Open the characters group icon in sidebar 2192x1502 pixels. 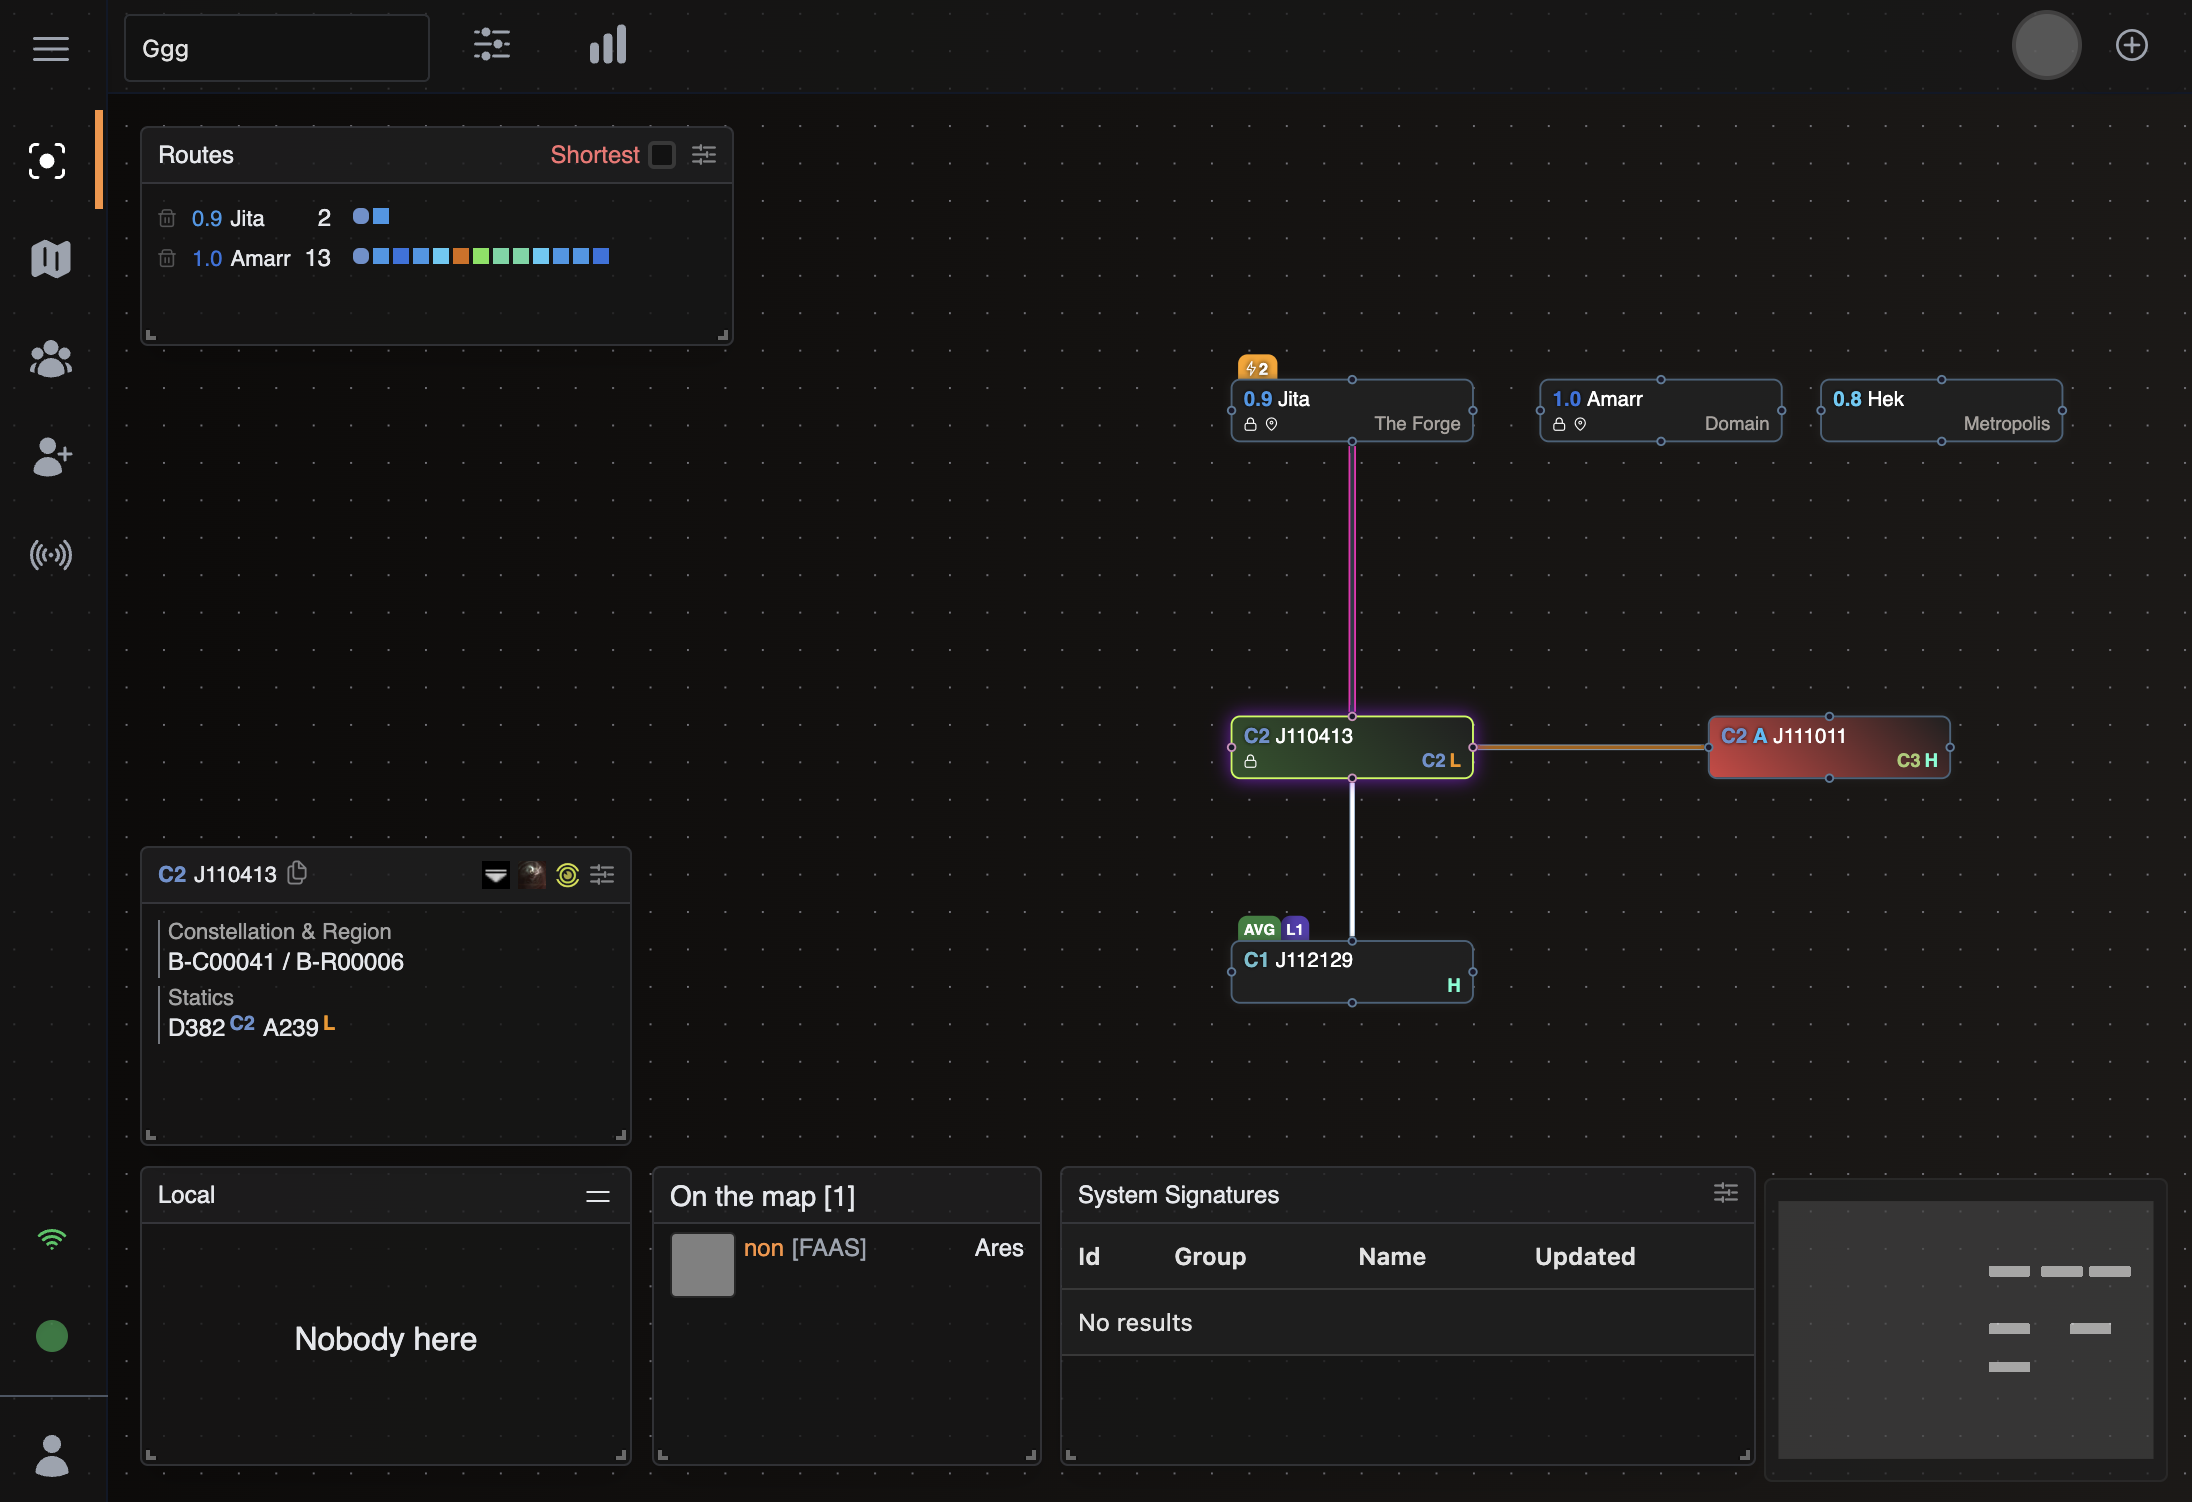coord(50,359)
